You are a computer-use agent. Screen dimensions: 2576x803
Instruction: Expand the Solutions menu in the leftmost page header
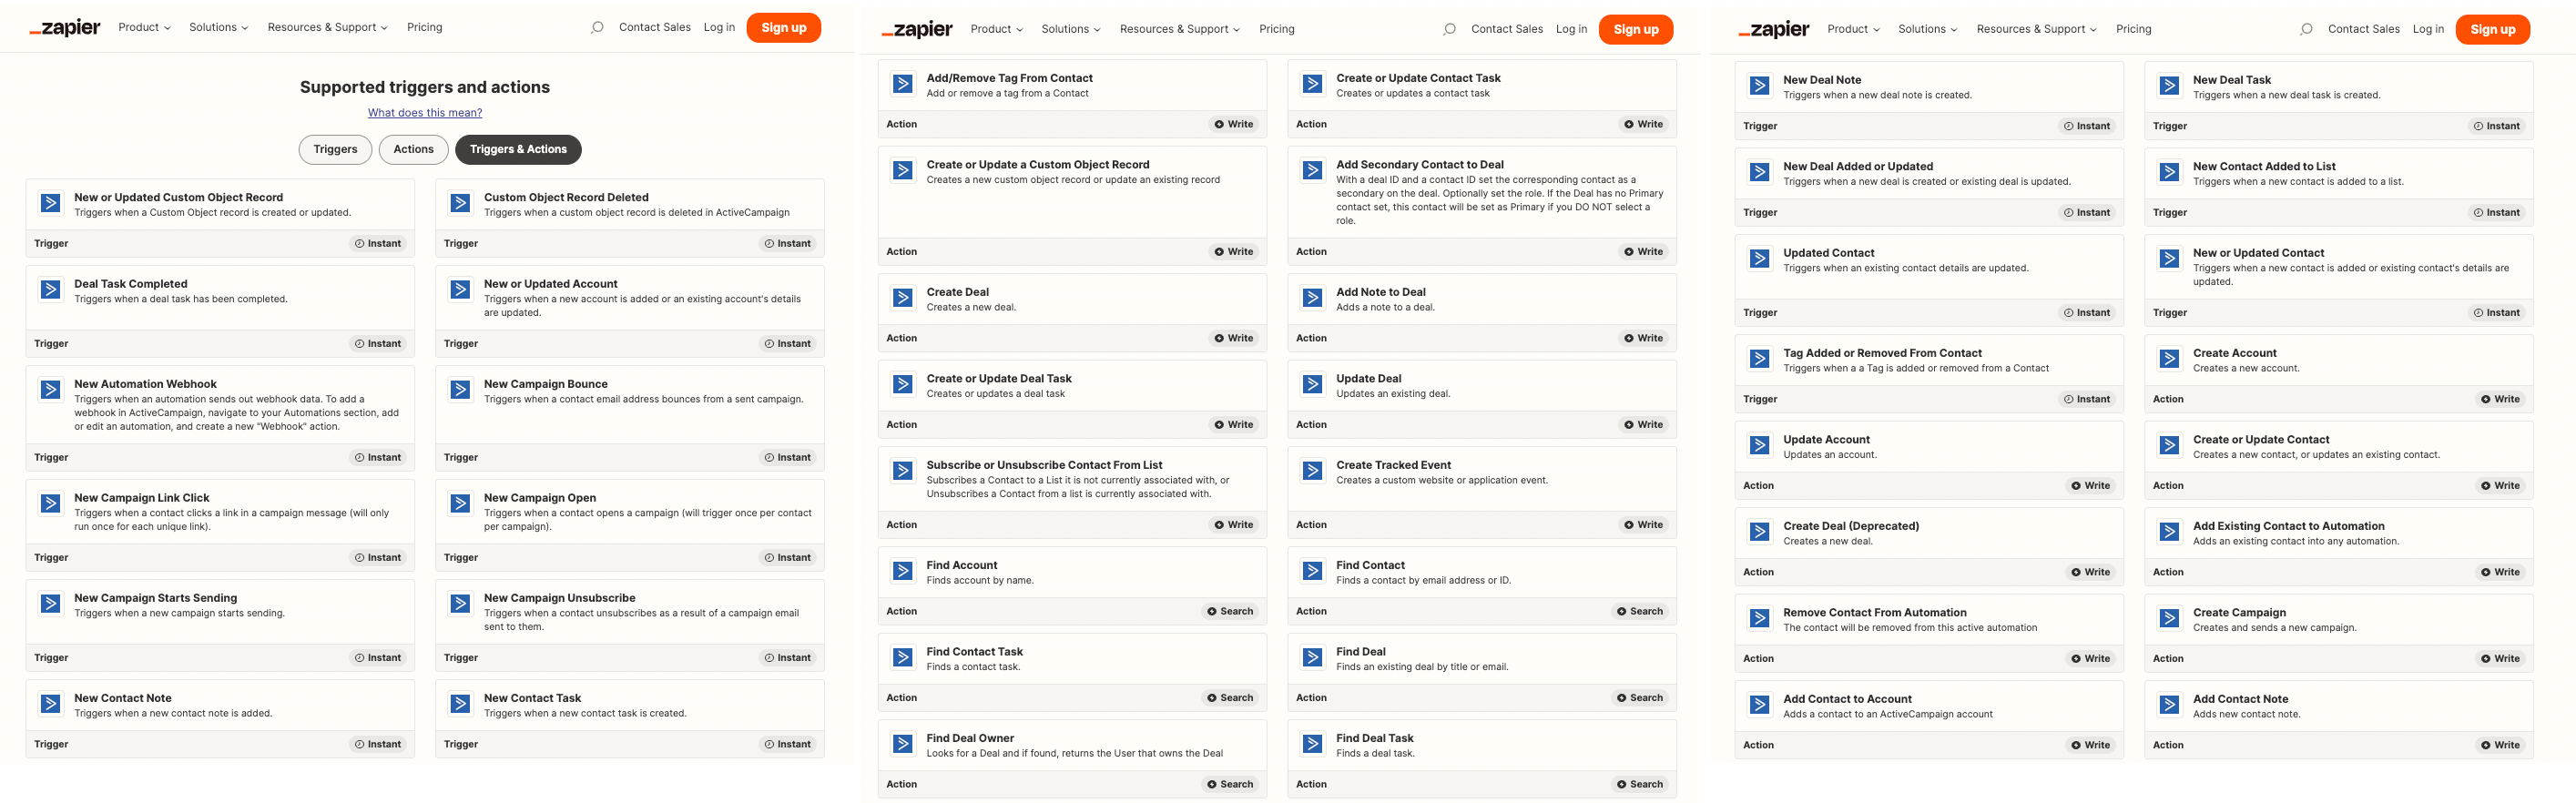219,28
